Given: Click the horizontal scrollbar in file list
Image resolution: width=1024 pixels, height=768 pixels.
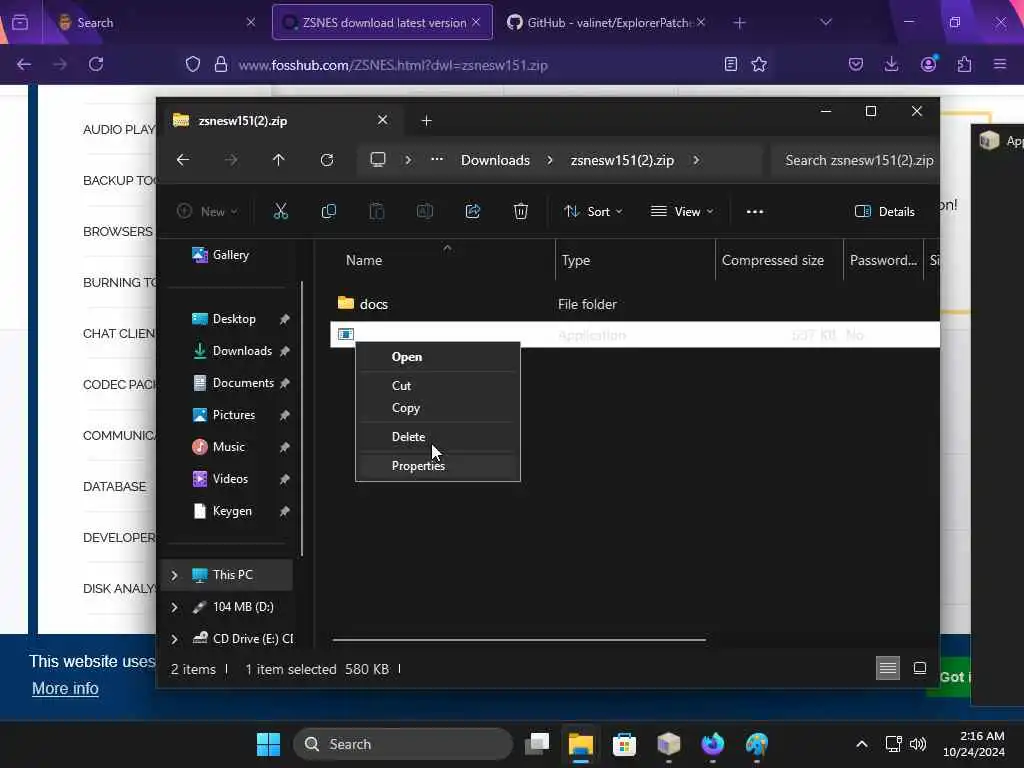Looking at the screenshot, I should click(x=519, y=640).
